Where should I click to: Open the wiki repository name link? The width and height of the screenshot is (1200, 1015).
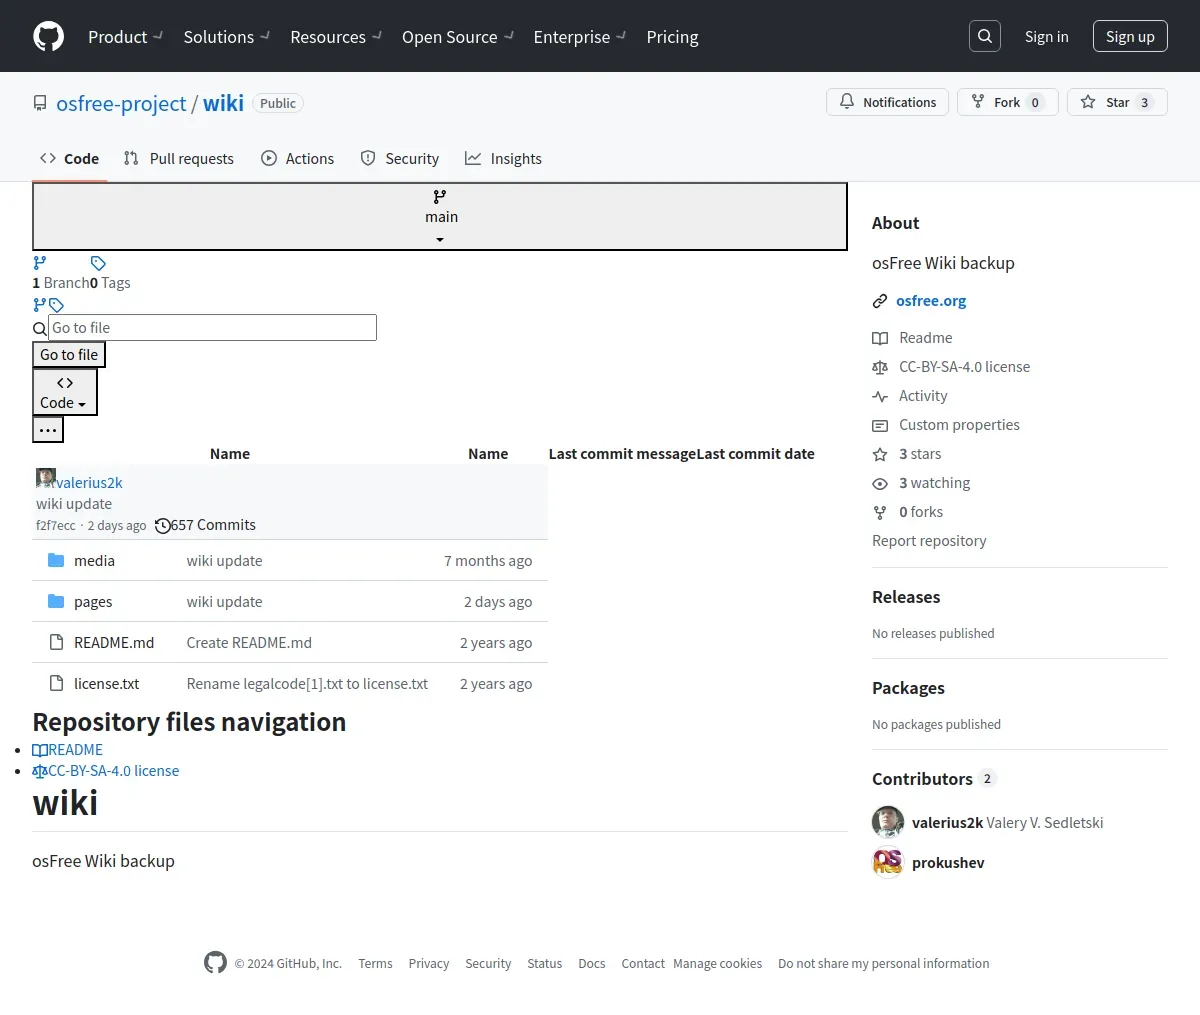pyautogui.click(x=223, y=103)
